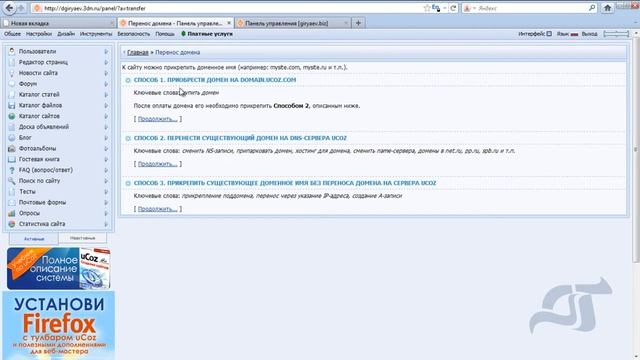Click the Выход logout link
This screenshot has width=640, height=360.
pyautogui.click(x=589, y=34)
